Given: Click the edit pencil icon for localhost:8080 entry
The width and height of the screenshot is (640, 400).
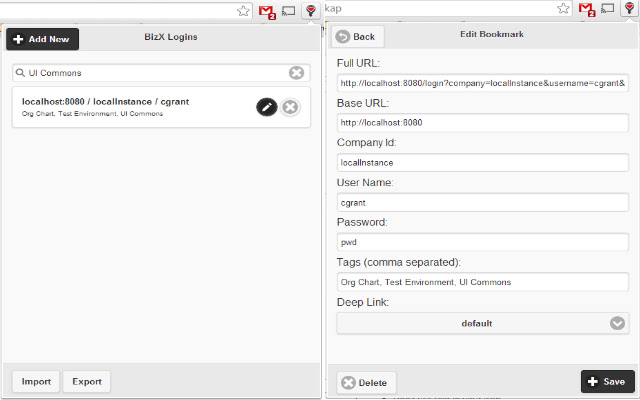Looking at the screenshot, I should click(x=267, y=107).
